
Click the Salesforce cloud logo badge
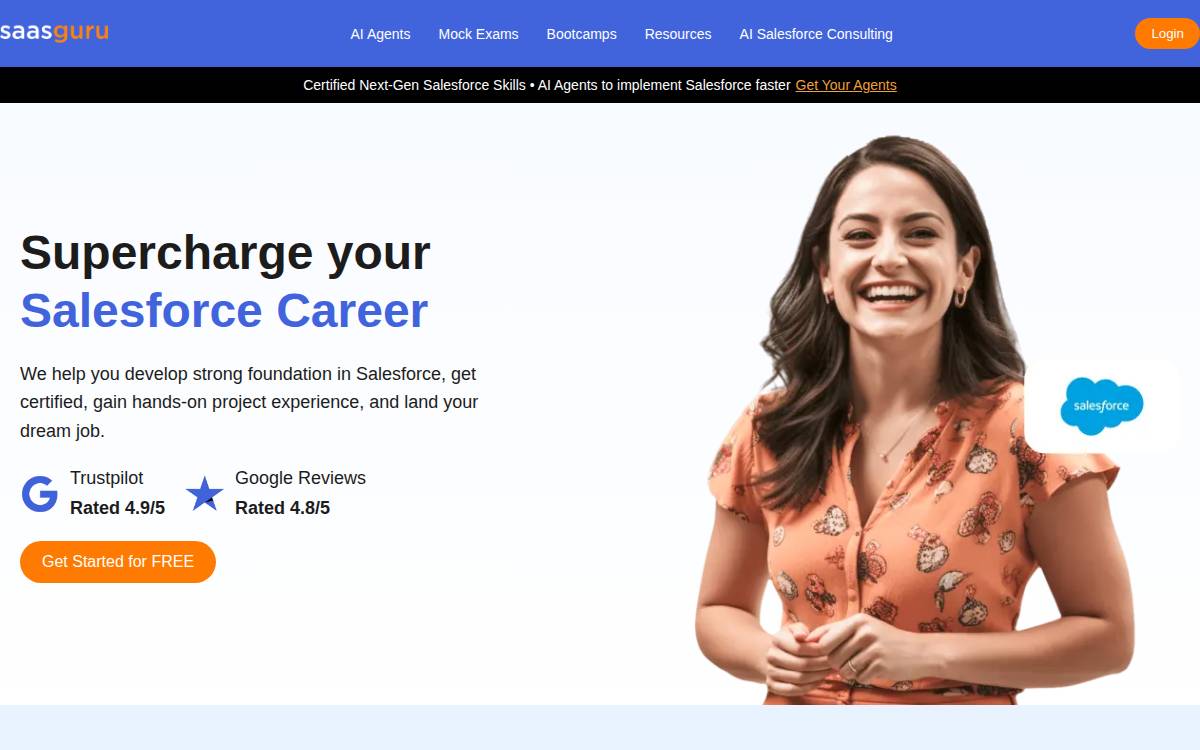pyautogui.click(x=1102, y=406)
